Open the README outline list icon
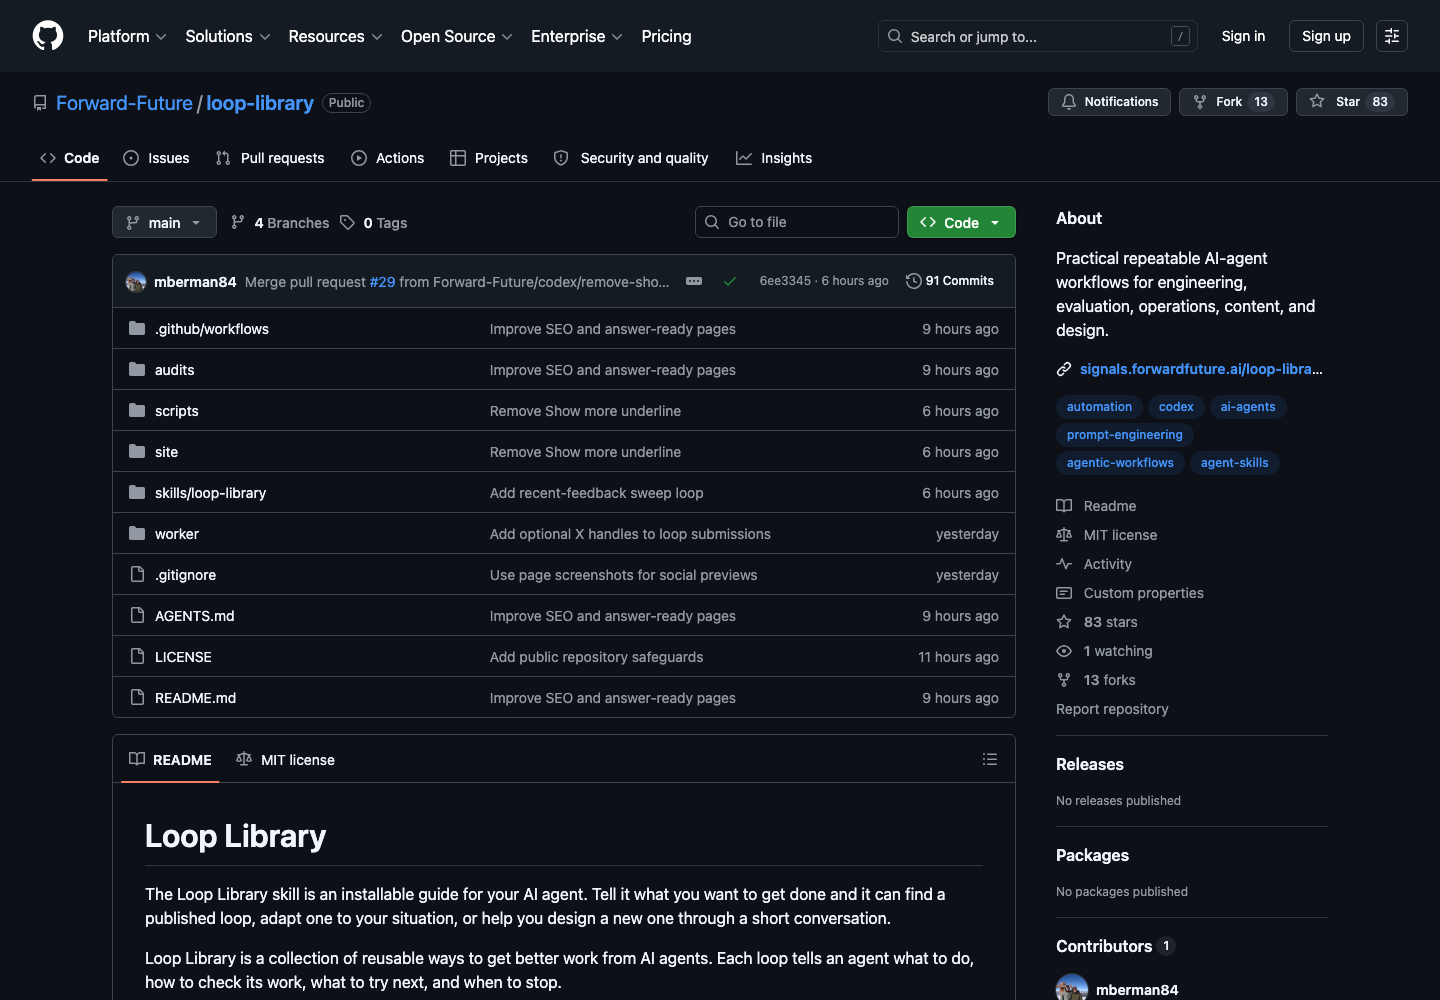This screenshot has width=1440, height=1000. pyautogui.click(x=990, y=760)
